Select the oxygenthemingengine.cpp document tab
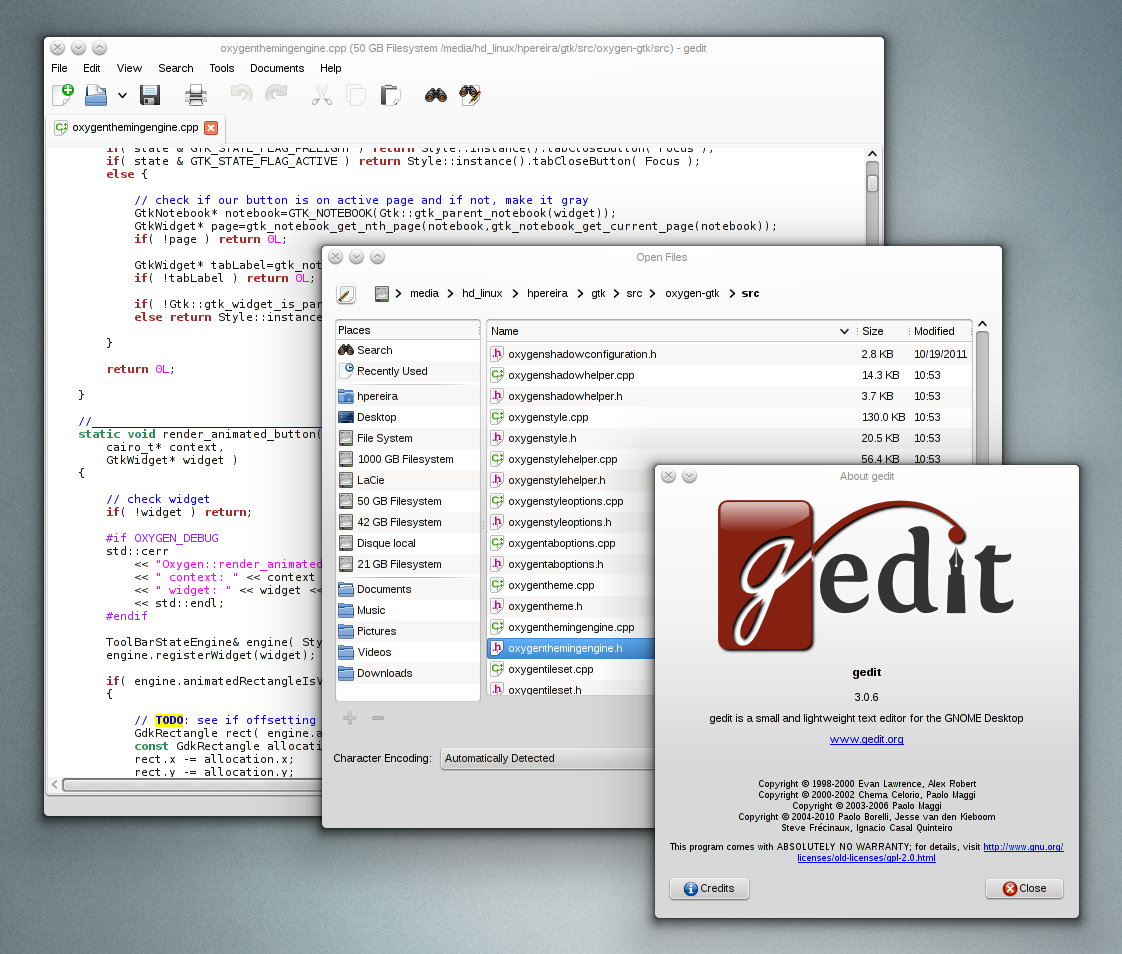 [x=135, y=127]
